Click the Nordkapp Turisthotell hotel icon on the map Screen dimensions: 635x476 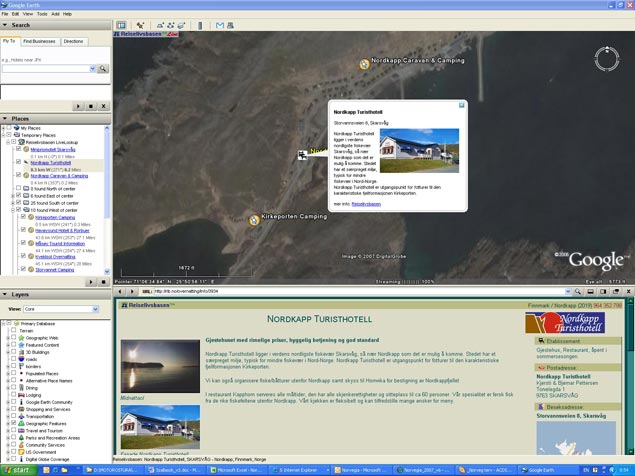(x=303, y=155)
